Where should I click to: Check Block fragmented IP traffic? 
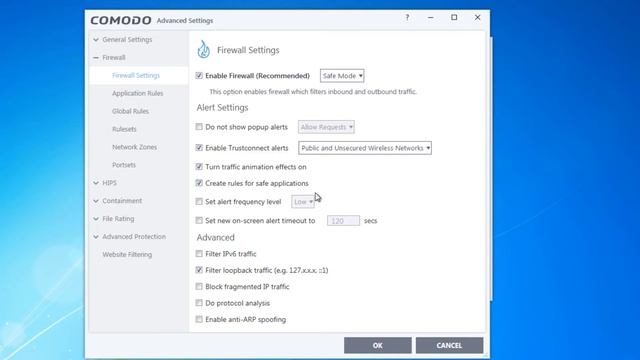(x=199, y=287)
